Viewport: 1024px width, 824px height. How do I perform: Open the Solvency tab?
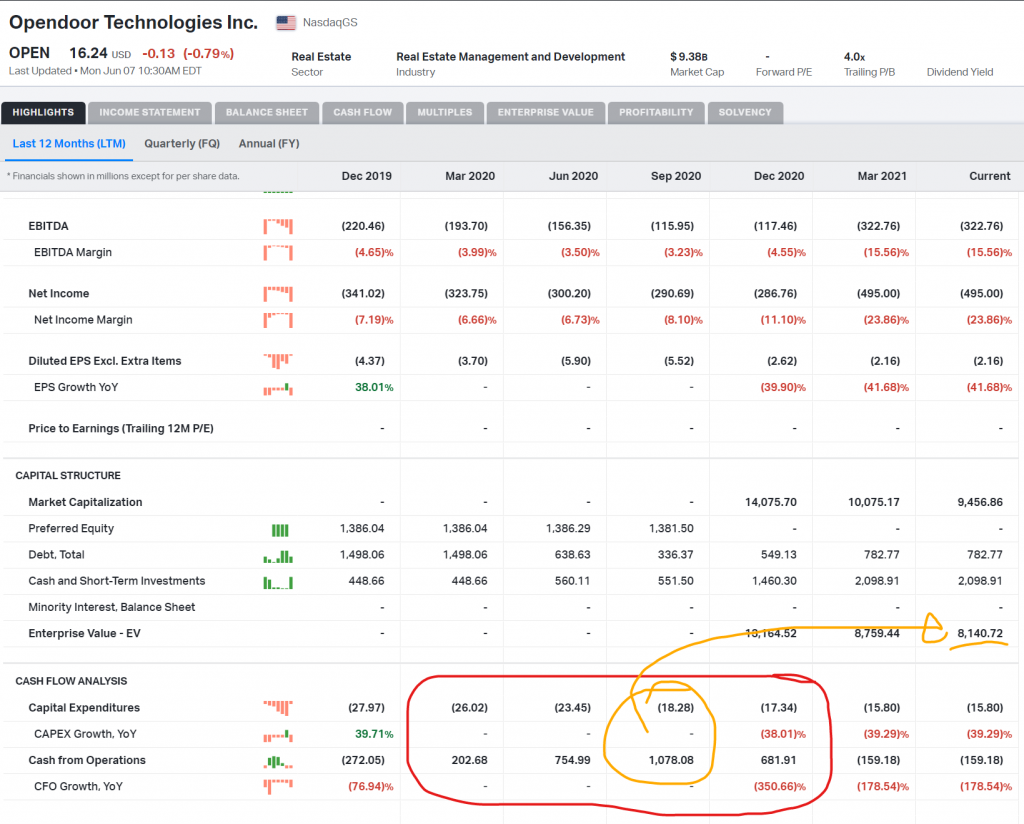point(745,112)
